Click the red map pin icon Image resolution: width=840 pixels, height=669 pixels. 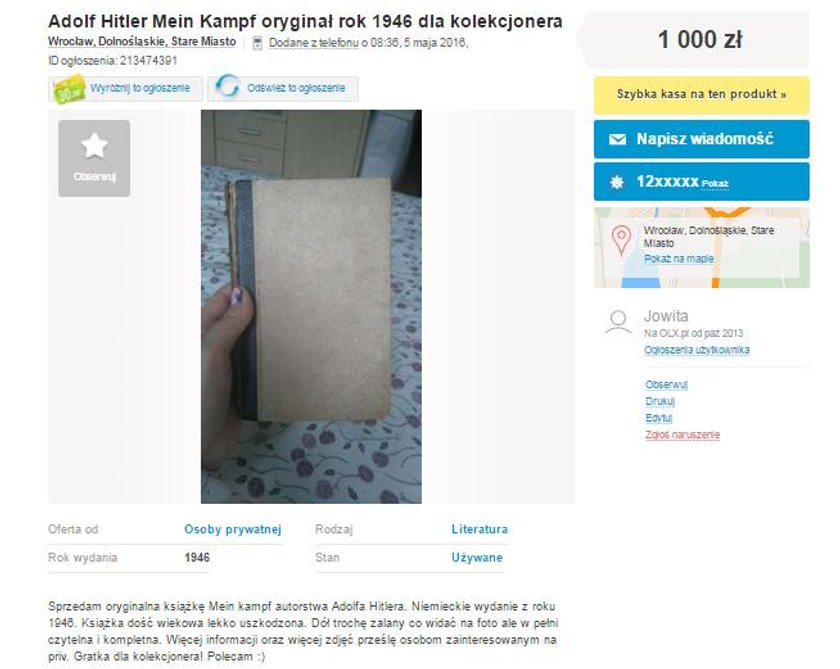pos(621,240)
